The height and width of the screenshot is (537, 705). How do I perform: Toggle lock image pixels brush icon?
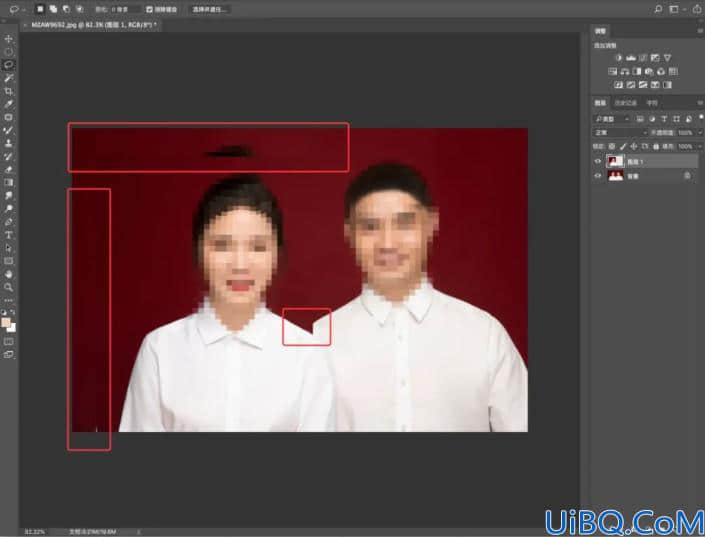click(x=623, y=146)
